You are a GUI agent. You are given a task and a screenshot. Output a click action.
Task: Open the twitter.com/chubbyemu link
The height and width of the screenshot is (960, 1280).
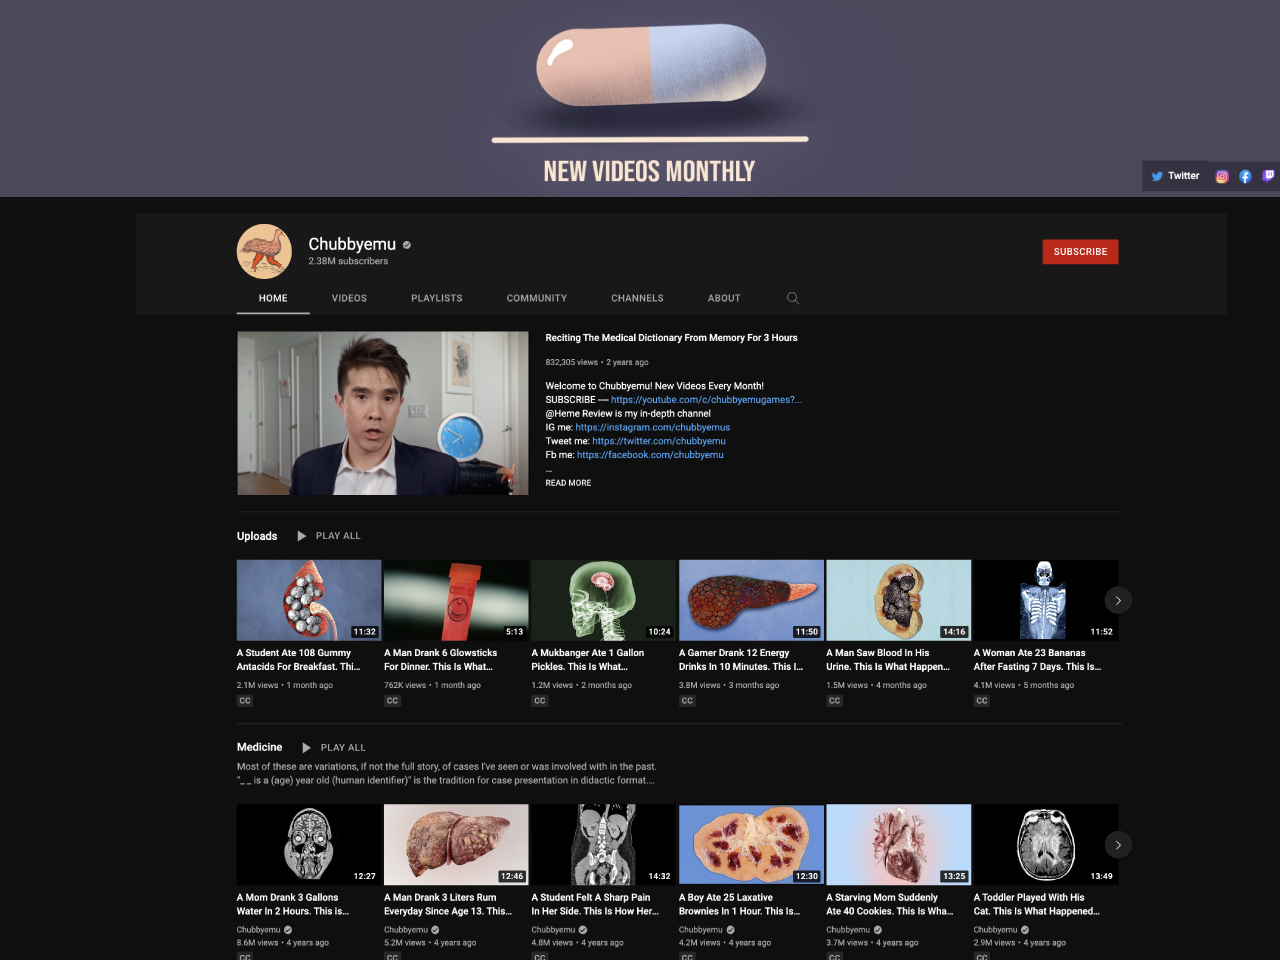[x=659, y=441]
